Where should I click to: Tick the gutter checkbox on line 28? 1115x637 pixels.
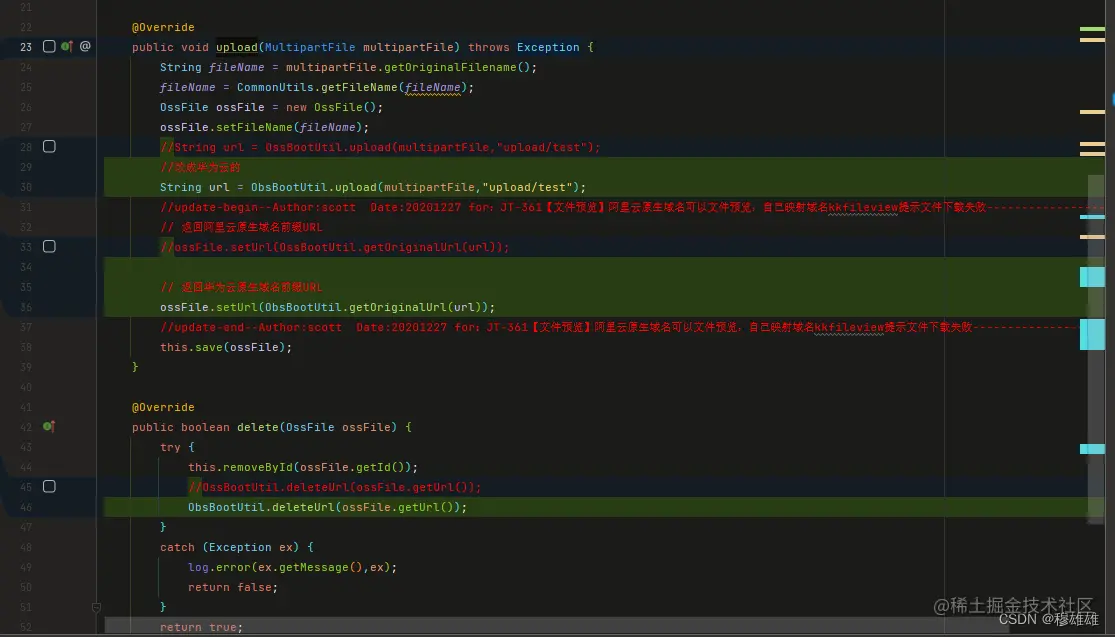pyautogui.click(x=49, y=146)
